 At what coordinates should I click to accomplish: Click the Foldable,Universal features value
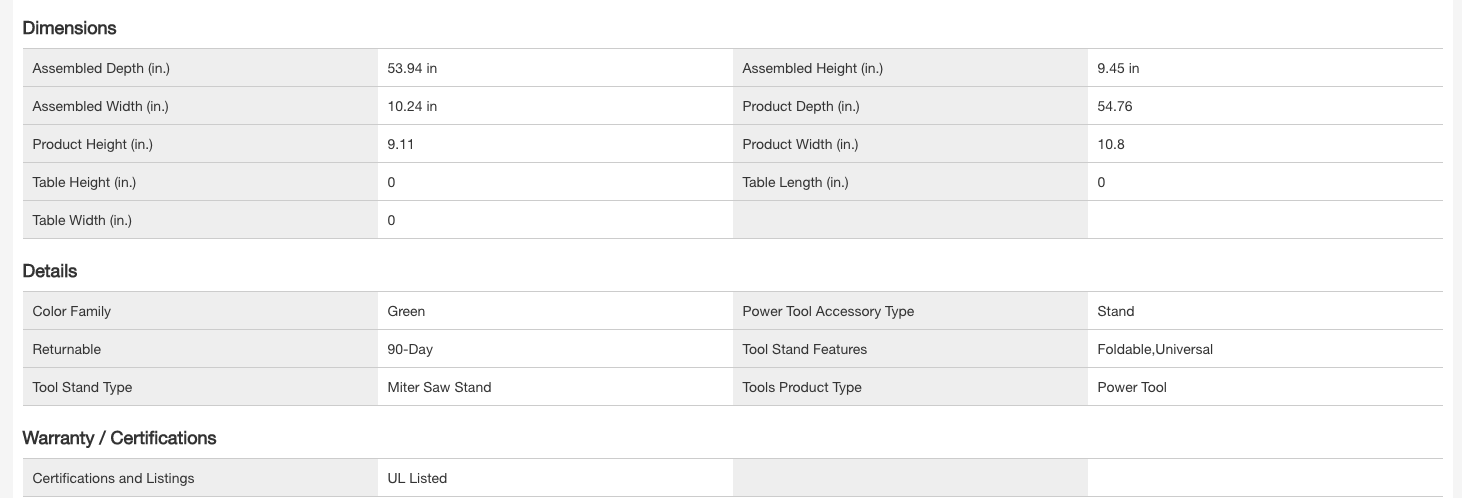pyautogui.click(x=1154, y=349)
